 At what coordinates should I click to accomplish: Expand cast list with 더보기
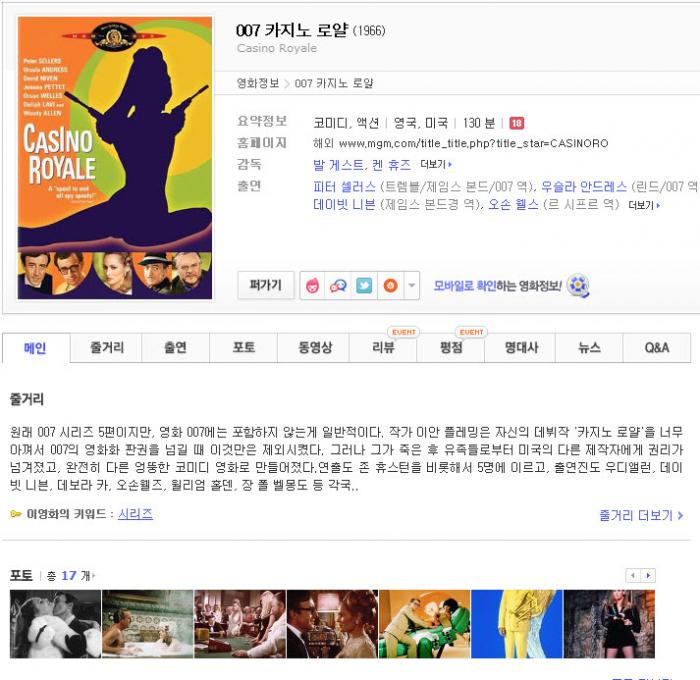(644, 206)
